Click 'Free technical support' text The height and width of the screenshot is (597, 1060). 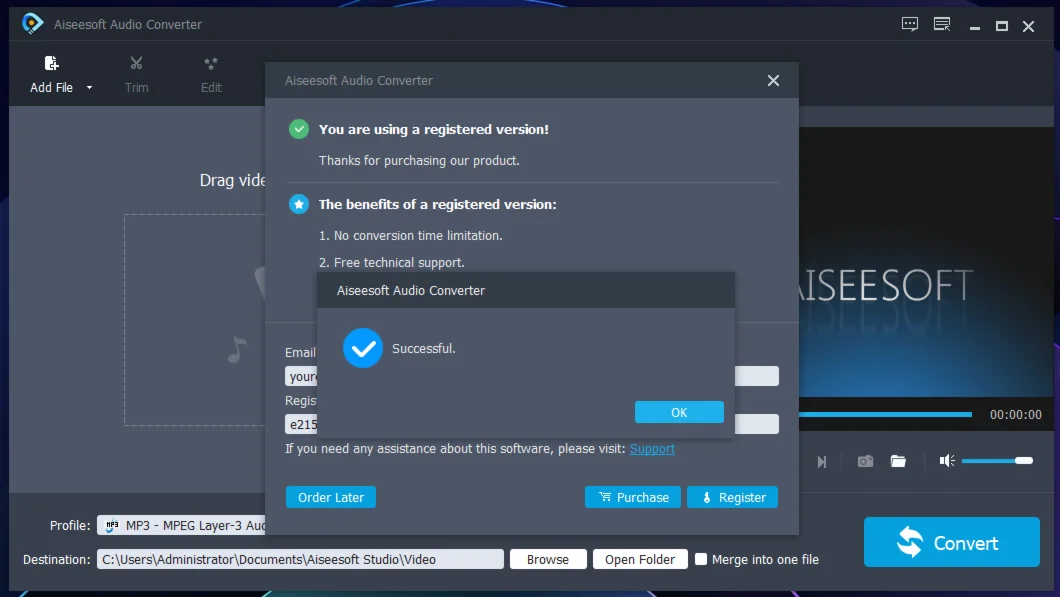pos(399,262)
